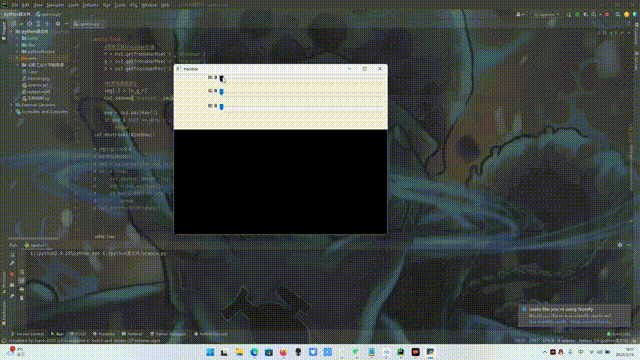Click the Windows Start button

(x=210, y=352)
